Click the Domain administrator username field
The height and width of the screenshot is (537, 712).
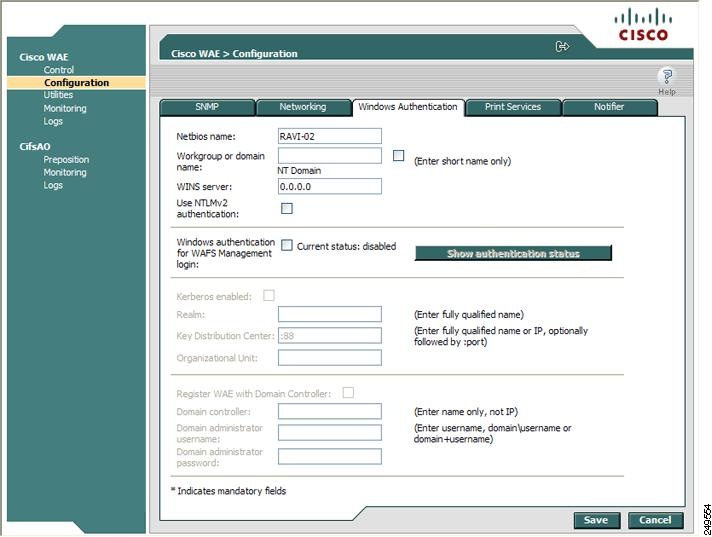point(330,433)
